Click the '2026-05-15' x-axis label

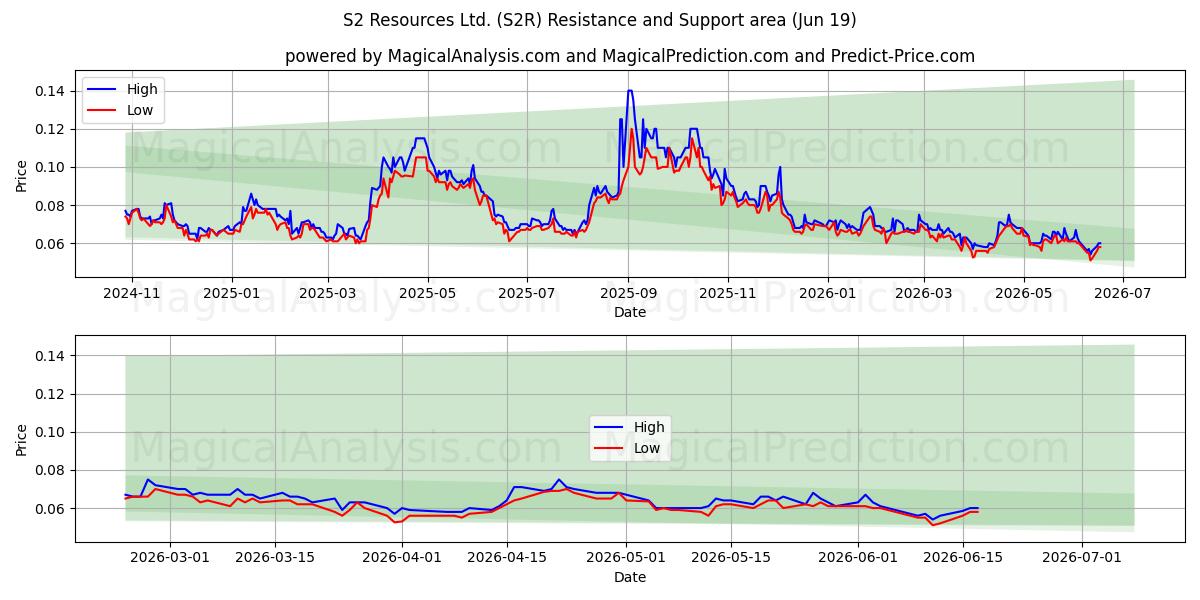734,559
